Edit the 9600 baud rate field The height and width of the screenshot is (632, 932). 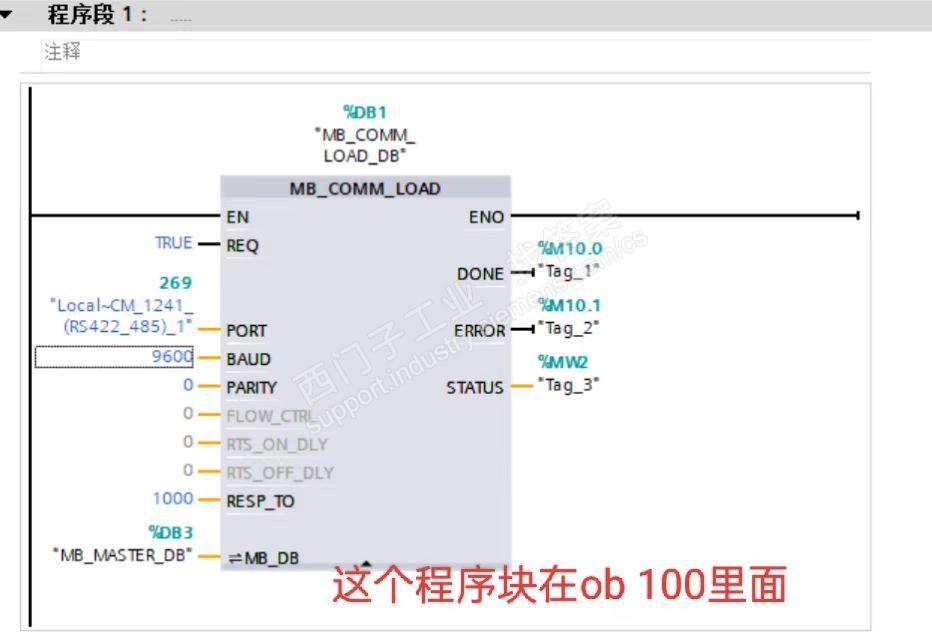[x=114, y=357]
